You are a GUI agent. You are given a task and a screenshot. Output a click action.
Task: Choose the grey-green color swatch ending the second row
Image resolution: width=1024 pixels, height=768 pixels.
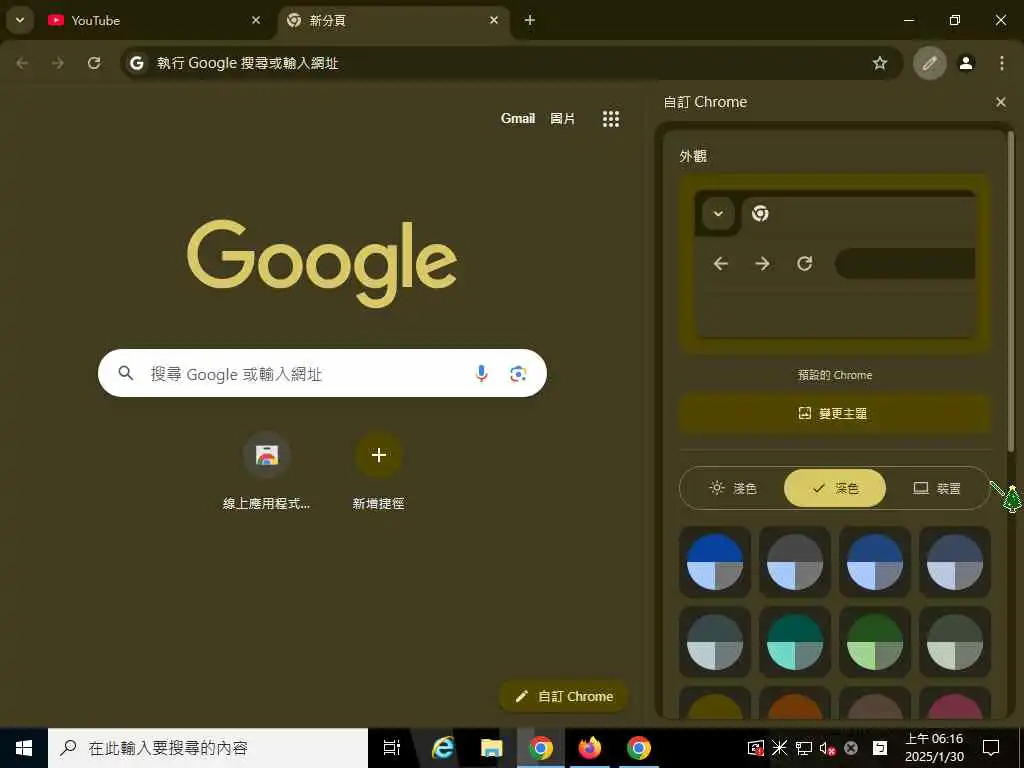click(x=955, y=642)
